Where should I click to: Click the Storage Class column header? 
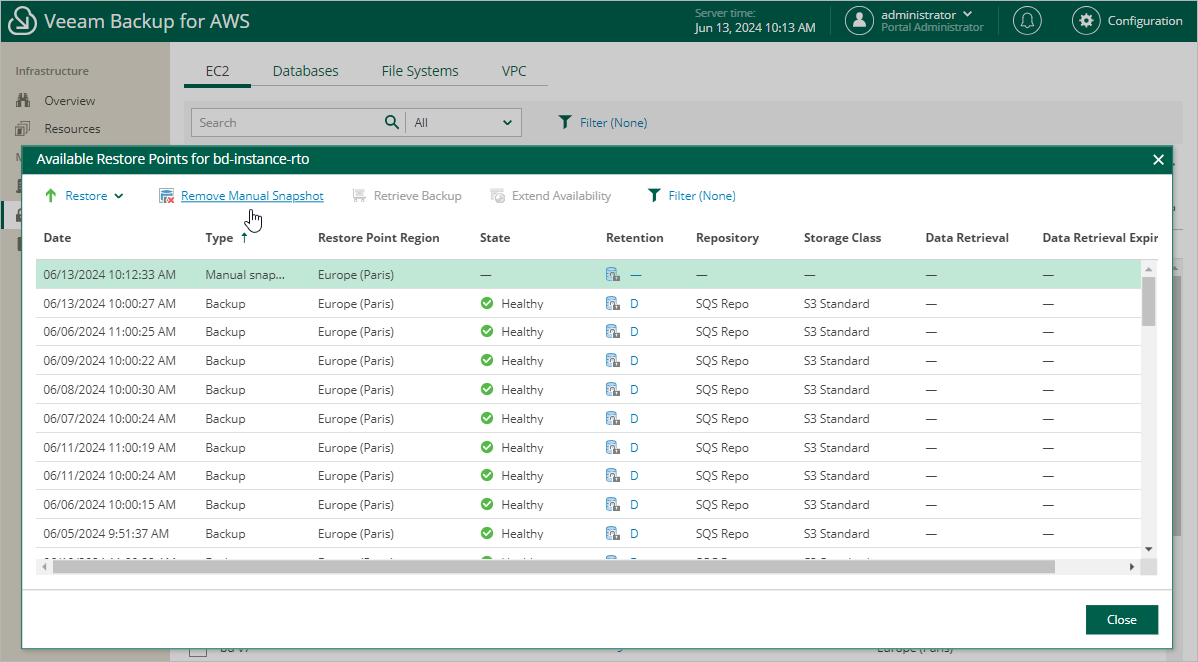tap(842, 238)
